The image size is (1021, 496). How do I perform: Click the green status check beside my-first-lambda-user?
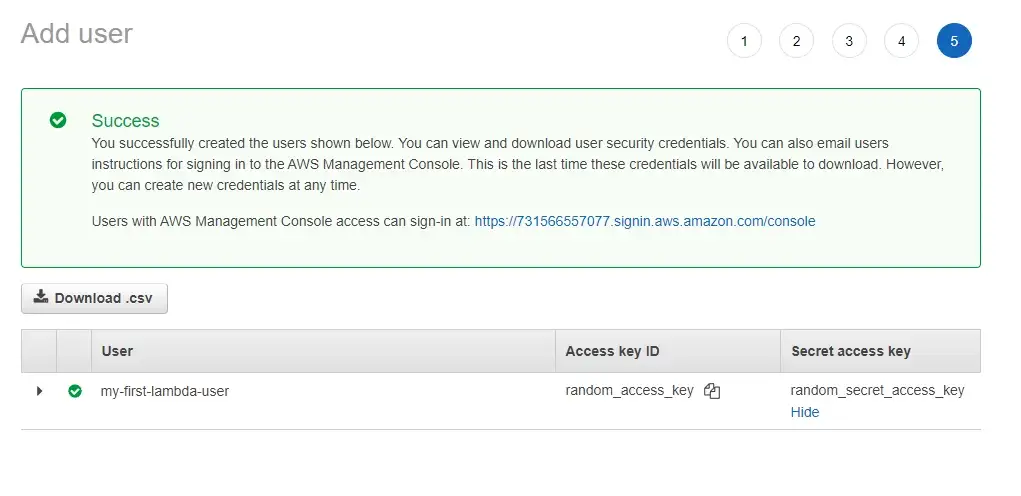point(74,391)
